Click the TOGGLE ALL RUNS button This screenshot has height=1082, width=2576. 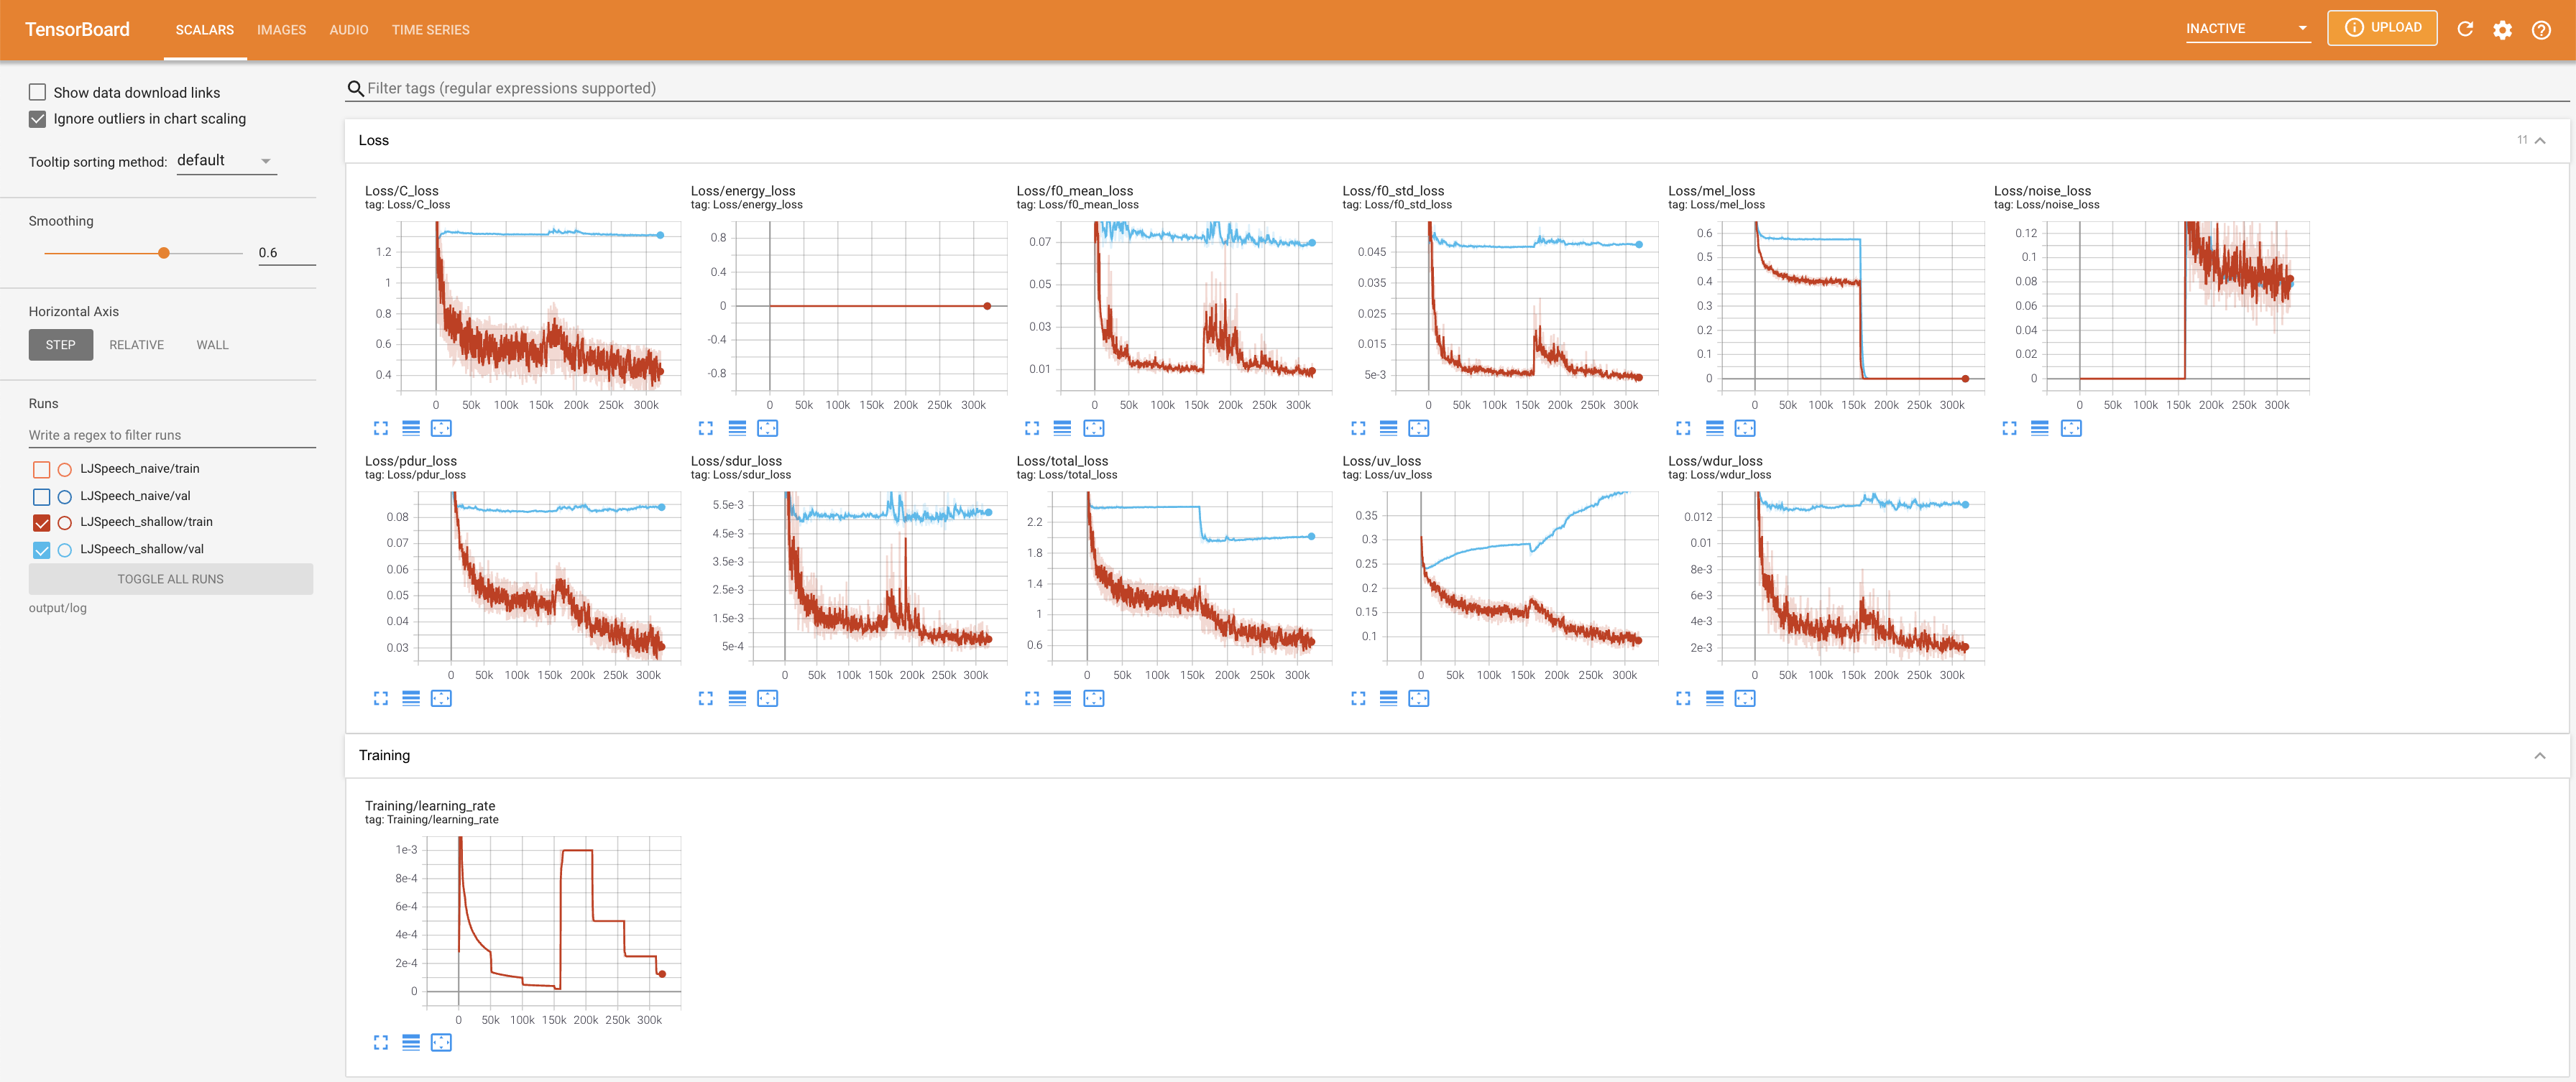[x=170, y=579]
